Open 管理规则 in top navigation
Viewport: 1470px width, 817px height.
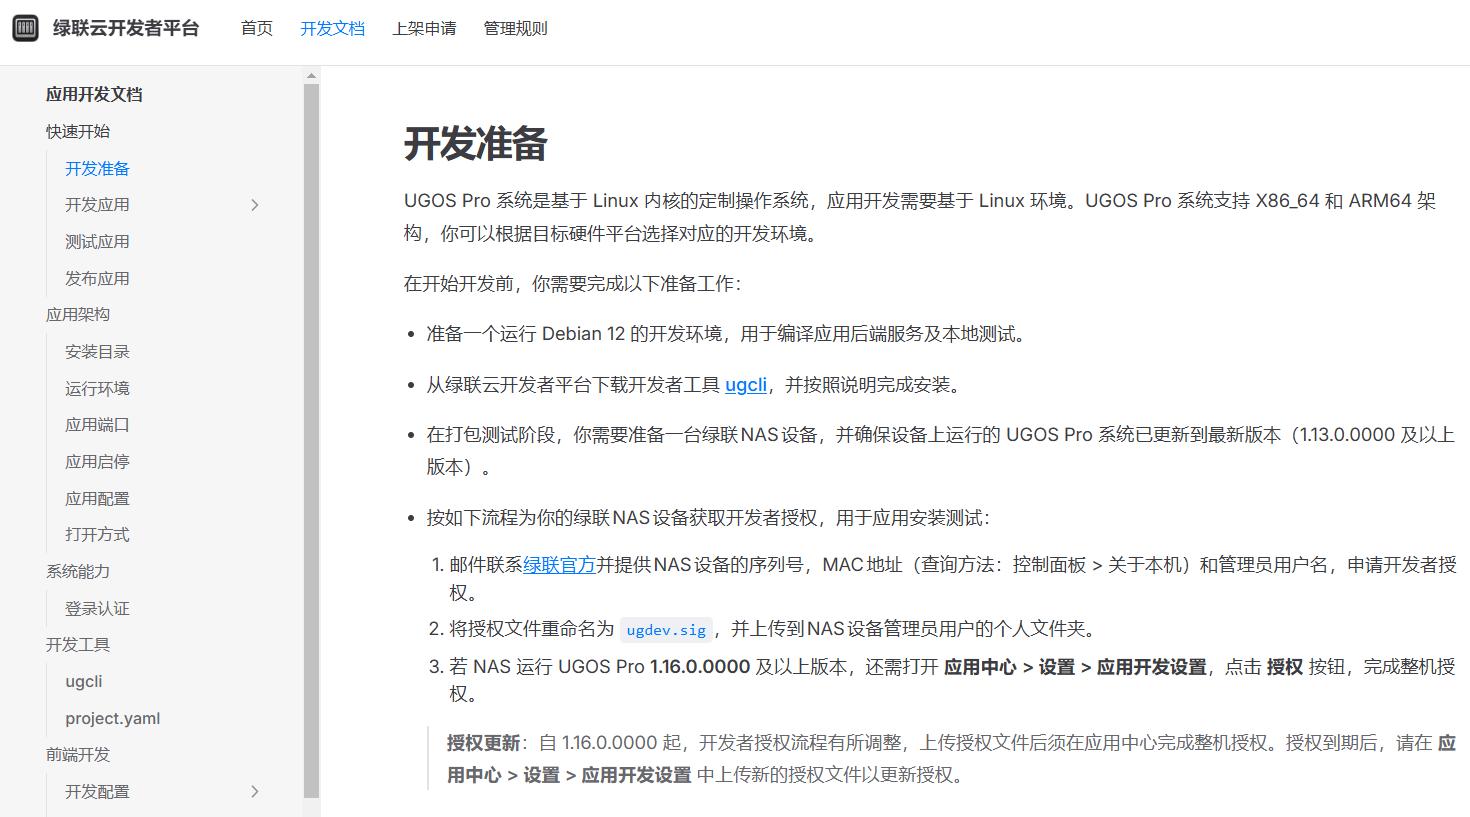tap(516, 28)
